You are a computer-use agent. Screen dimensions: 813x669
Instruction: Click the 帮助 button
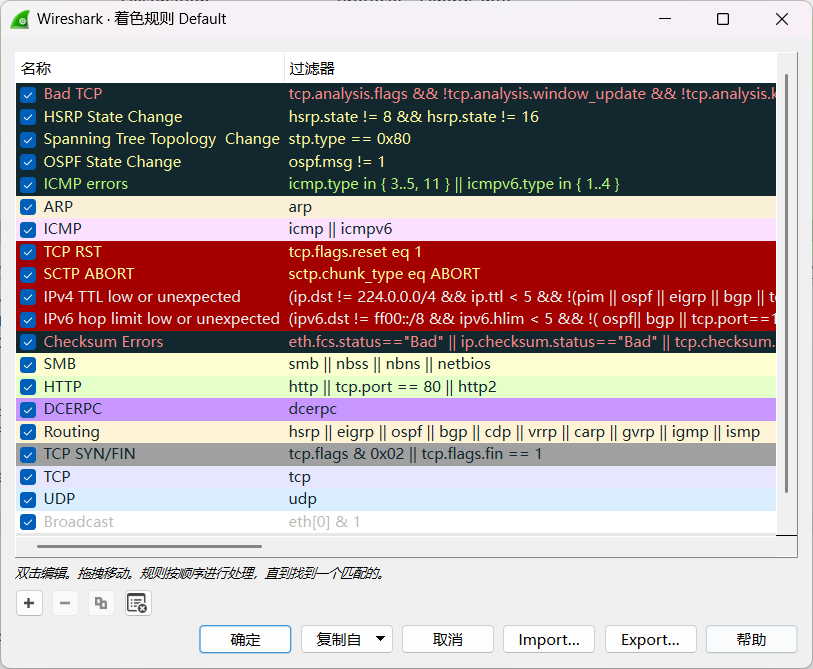pyautogui.click(x=751, y=639)
